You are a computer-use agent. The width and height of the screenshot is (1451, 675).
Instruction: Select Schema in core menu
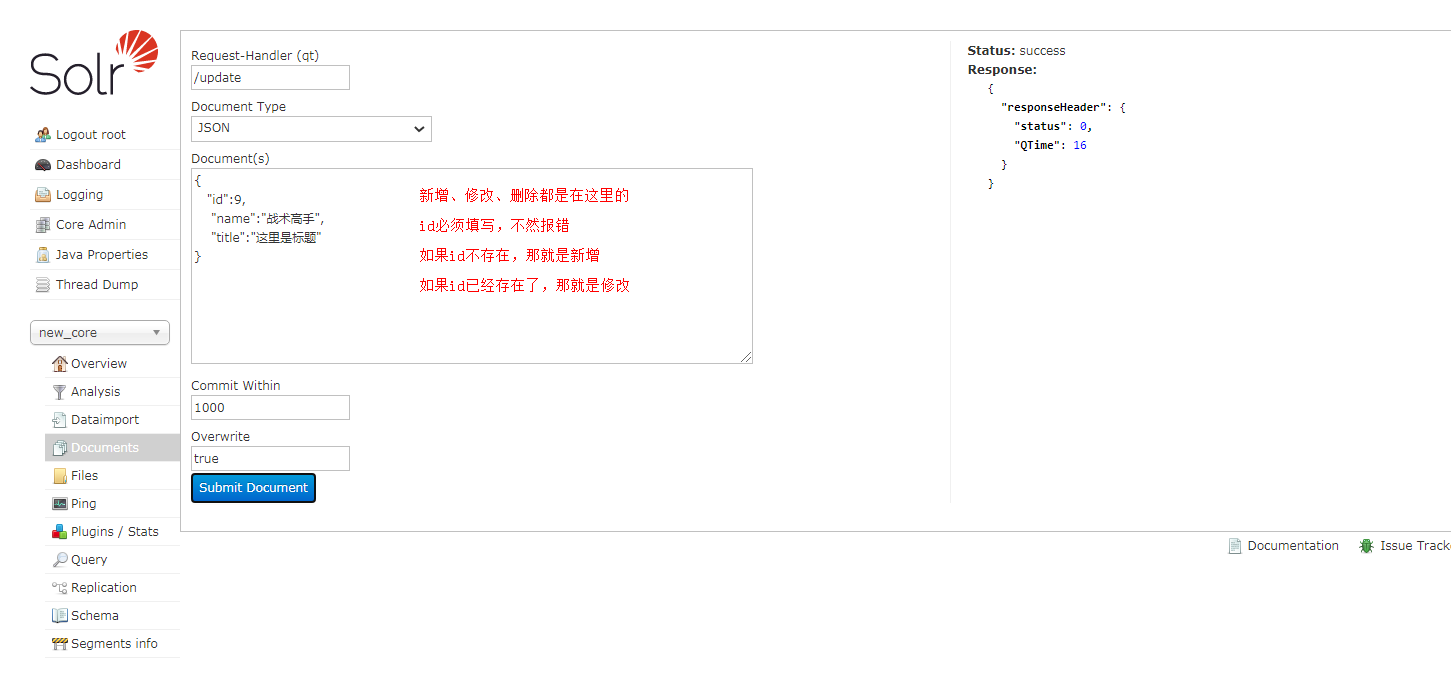coord(112,616)
